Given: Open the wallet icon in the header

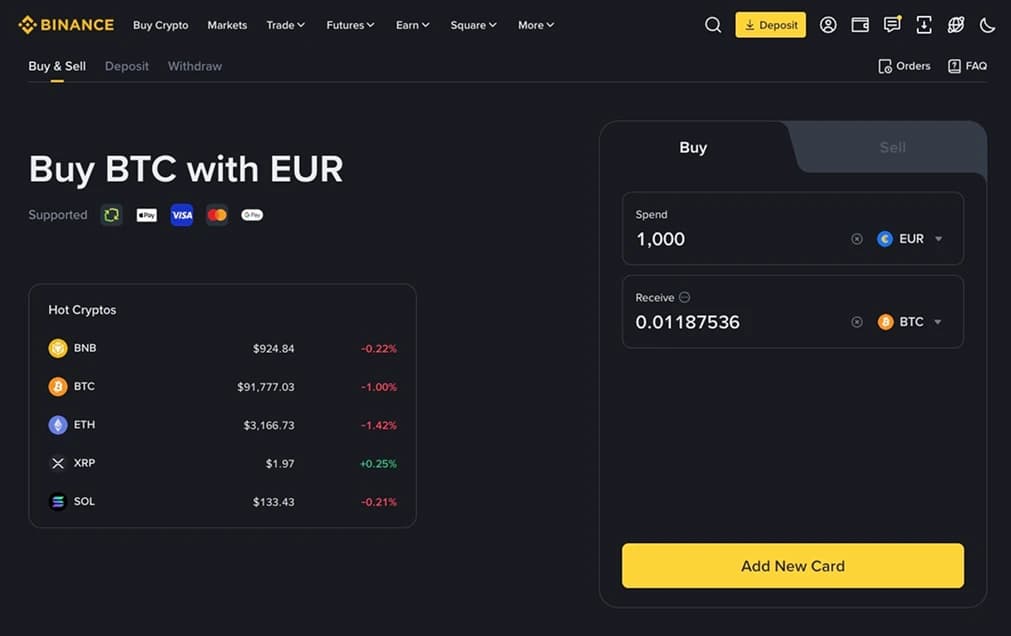Looking at the screenshot, I should click(860, 24).
